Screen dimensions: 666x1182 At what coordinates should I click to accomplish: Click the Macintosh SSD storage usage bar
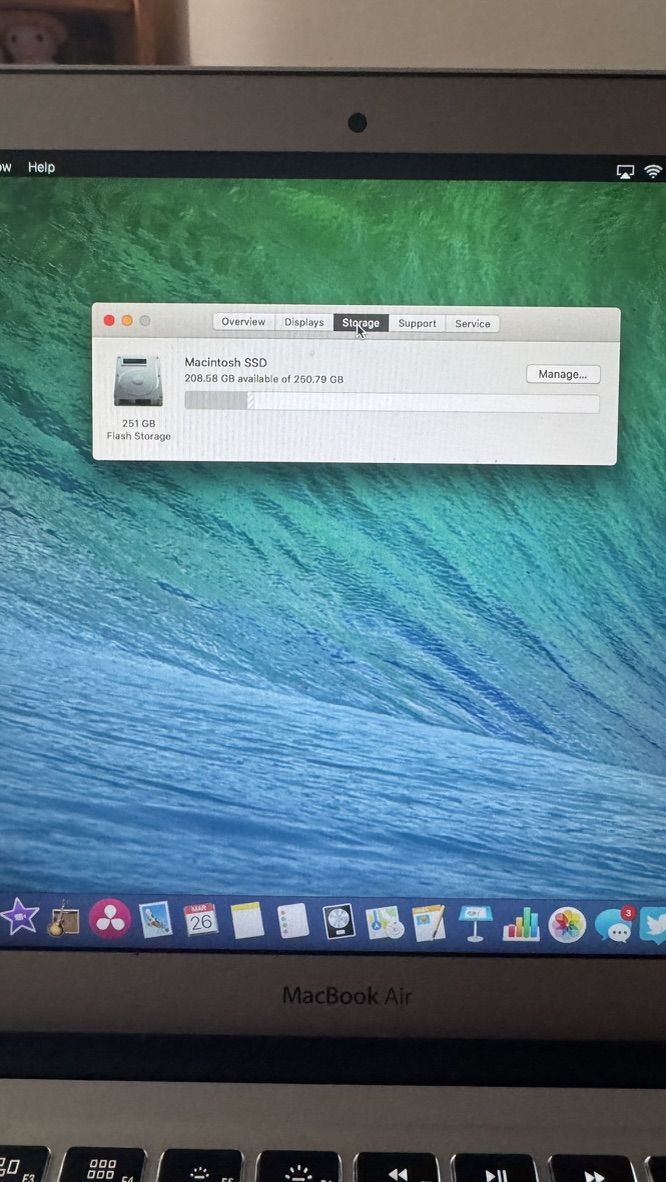[391, 402]
